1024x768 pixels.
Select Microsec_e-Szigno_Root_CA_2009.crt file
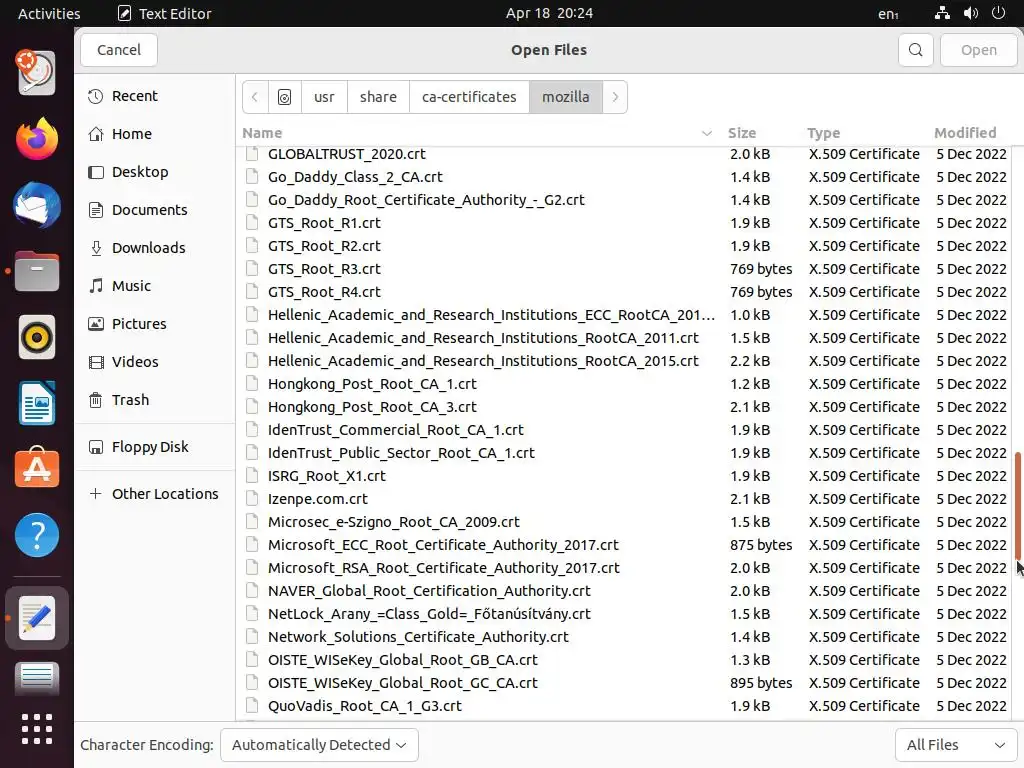(x=626, y=522)
